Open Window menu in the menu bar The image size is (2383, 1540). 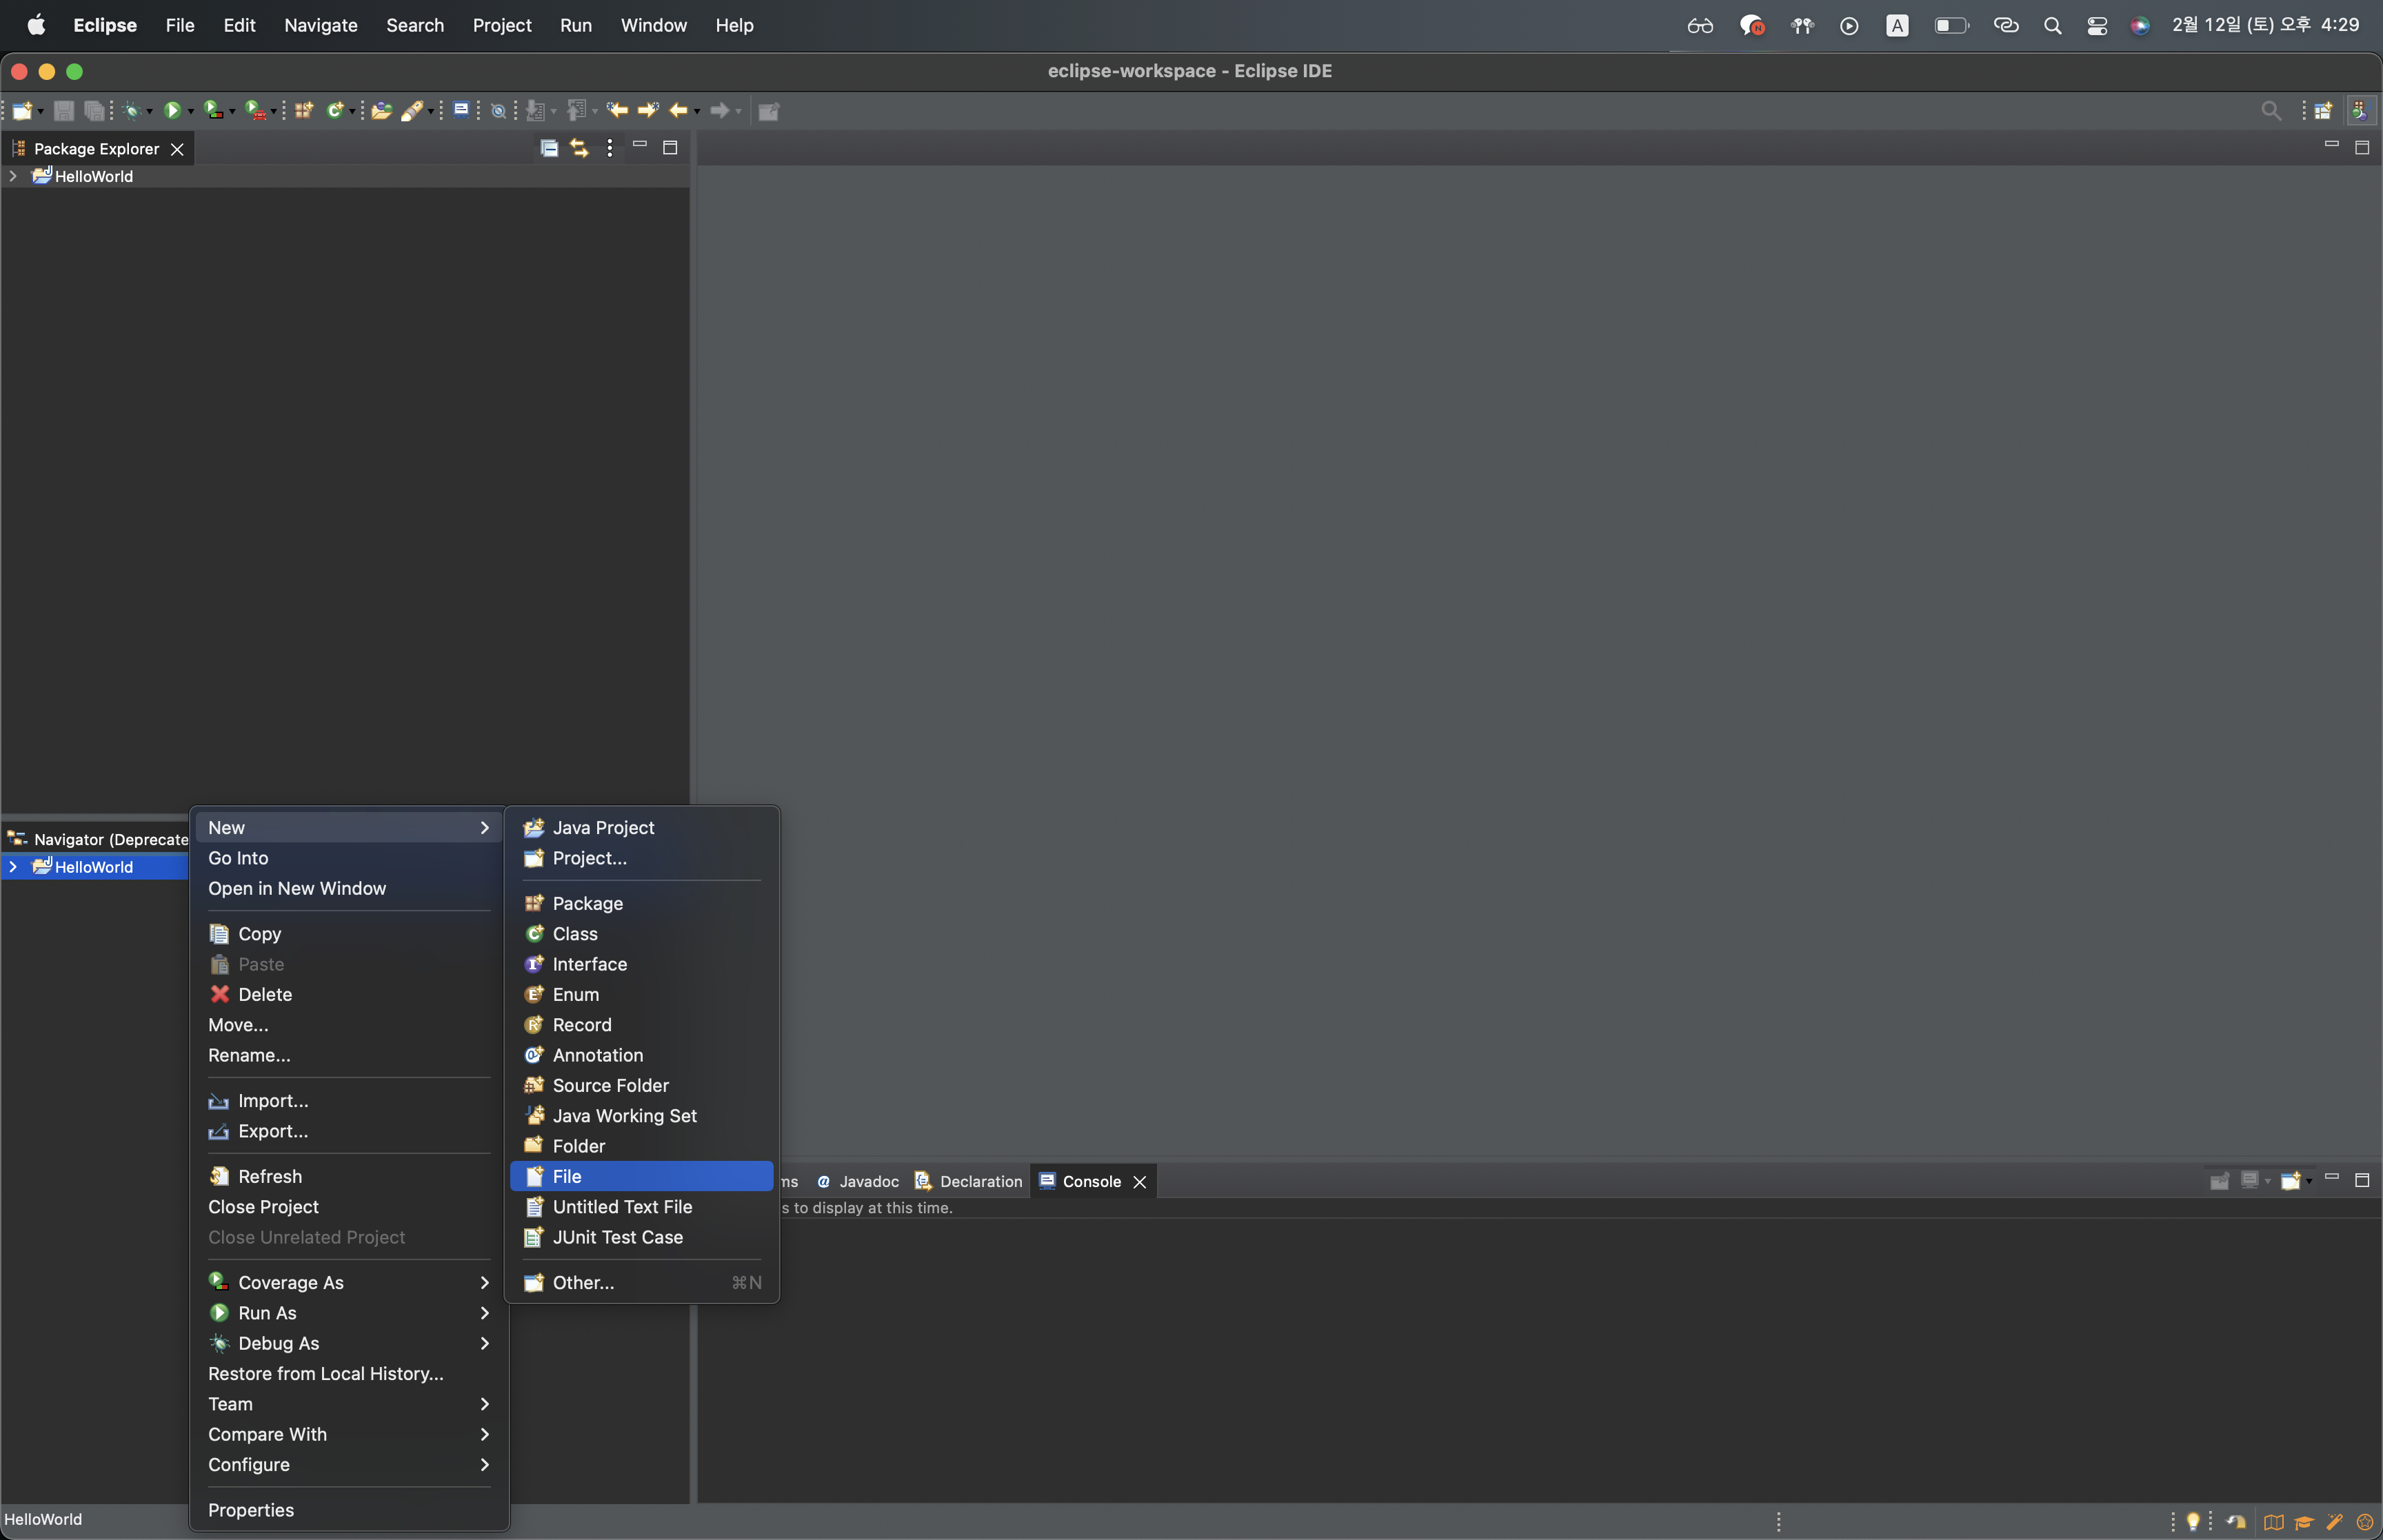pos(653,25)
